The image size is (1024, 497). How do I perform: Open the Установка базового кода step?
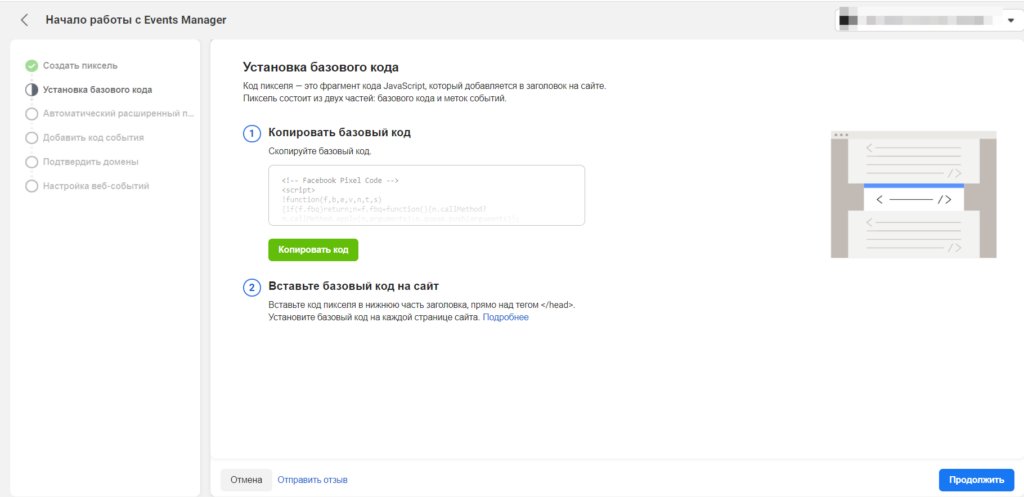click(x=97, y=90)
